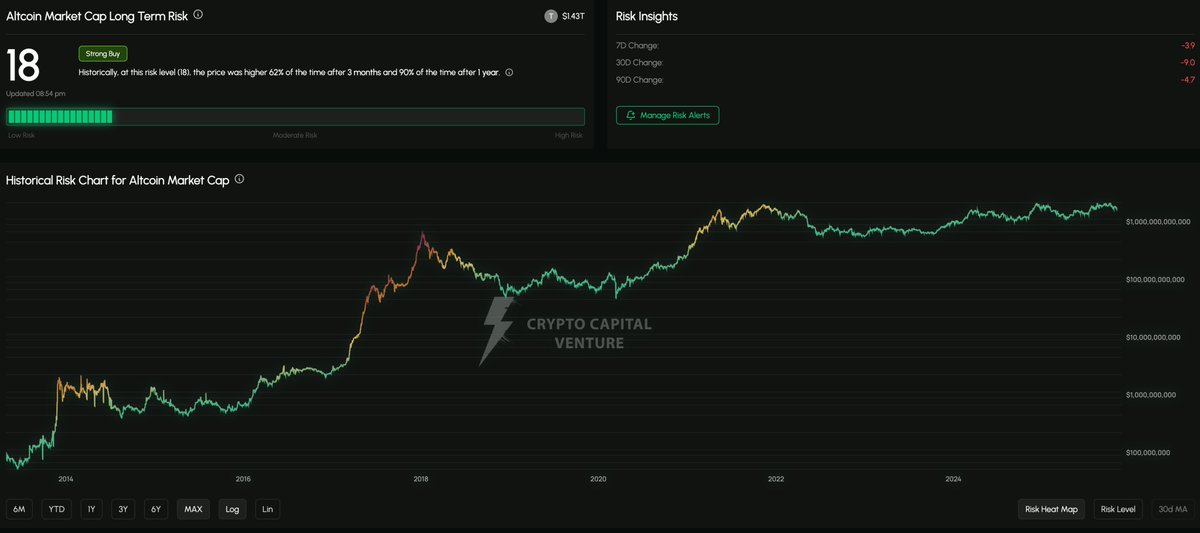Image resolution: width=1200 pixels, height=533 pixels.
Task: Click the Strong Buy badge
Action: [x=103, y=54]
